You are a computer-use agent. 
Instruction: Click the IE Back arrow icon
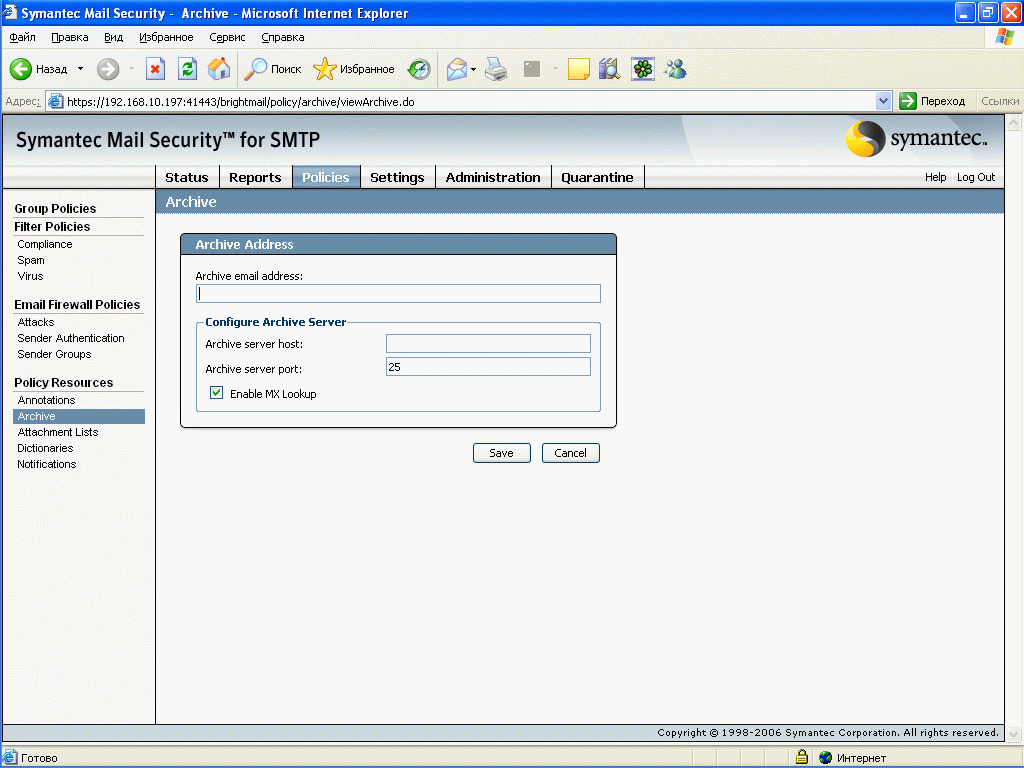click(21, 69)
